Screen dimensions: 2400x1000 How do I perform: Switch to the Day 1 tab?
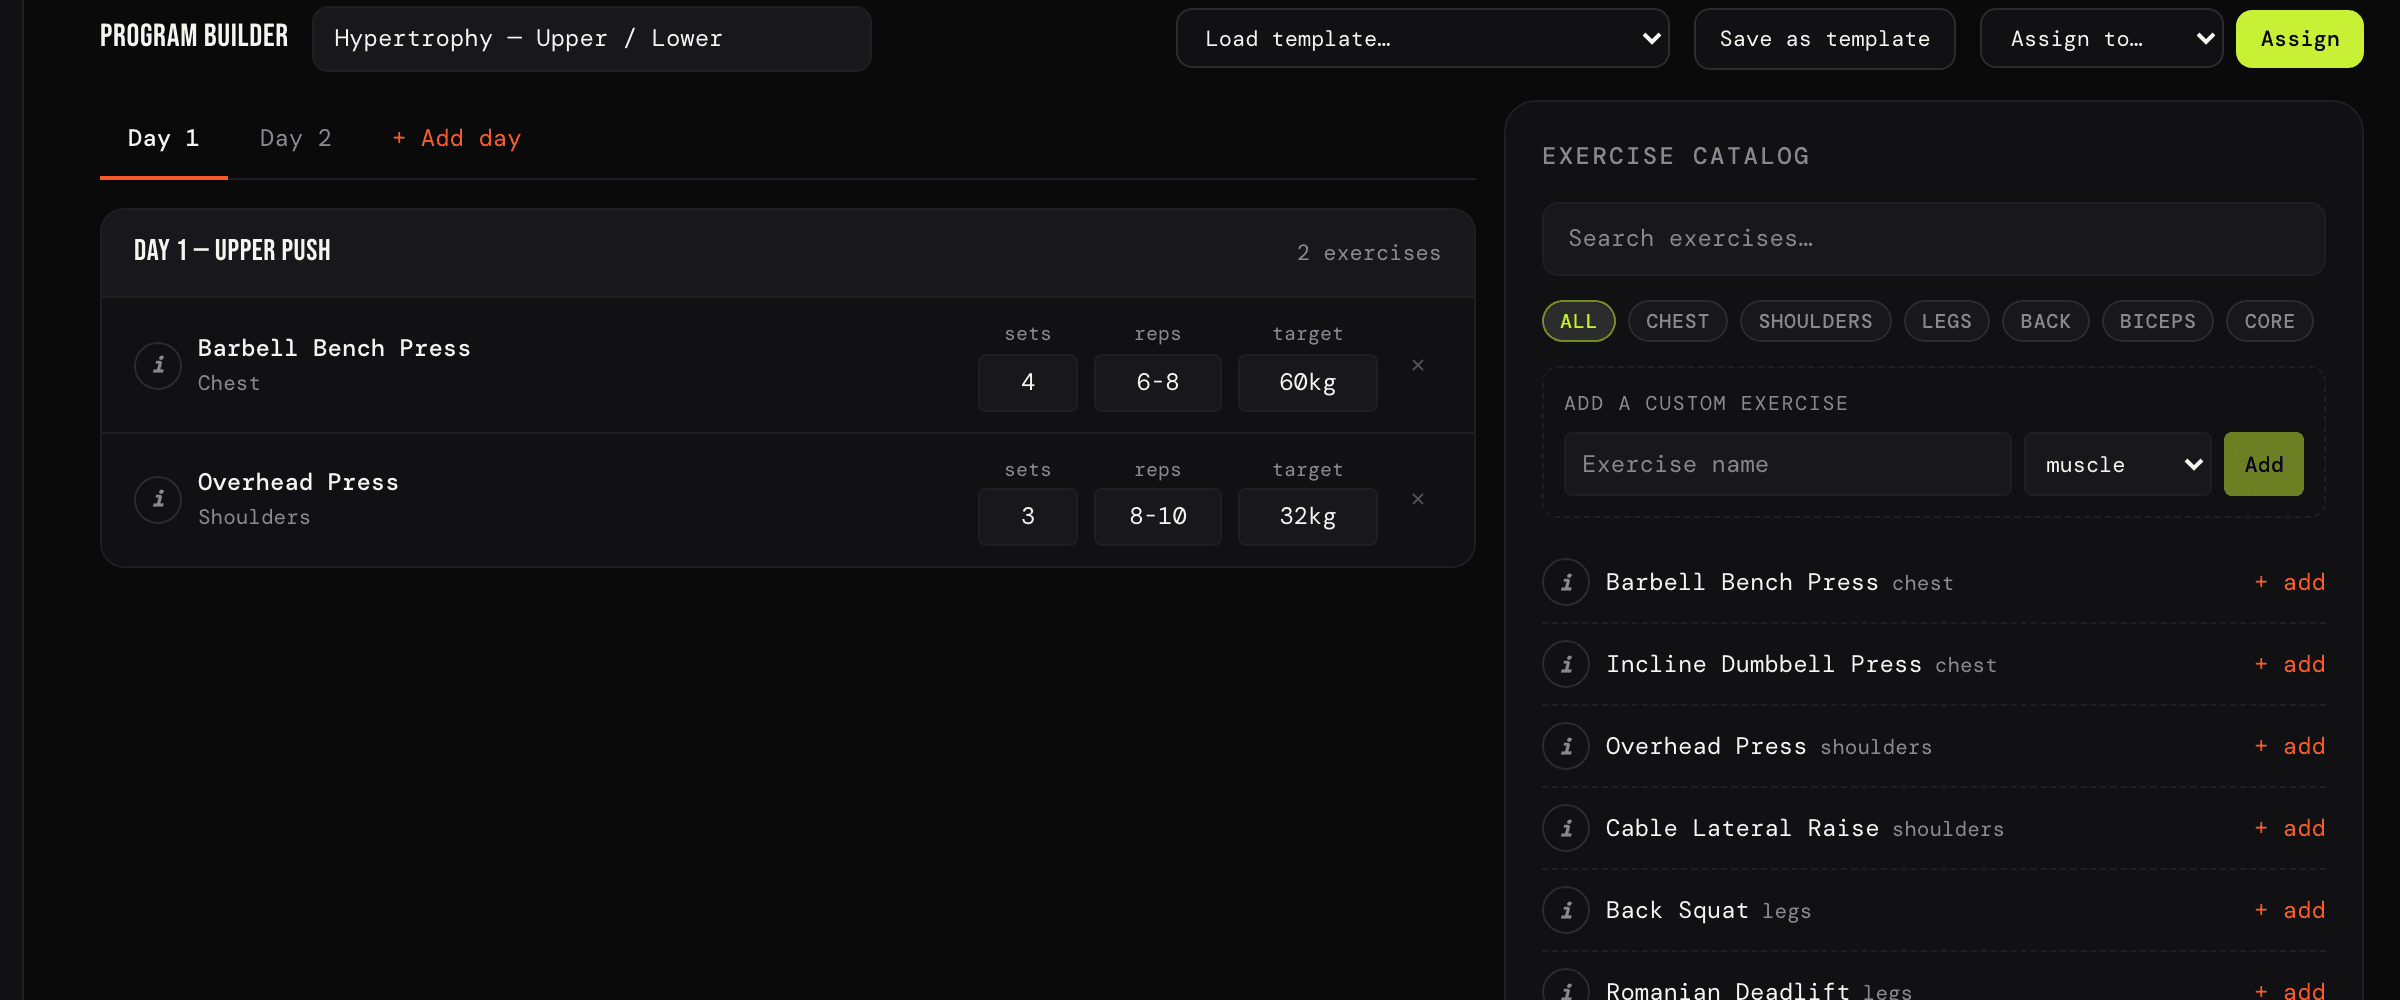pyautogui.click(x=164, y=139)
